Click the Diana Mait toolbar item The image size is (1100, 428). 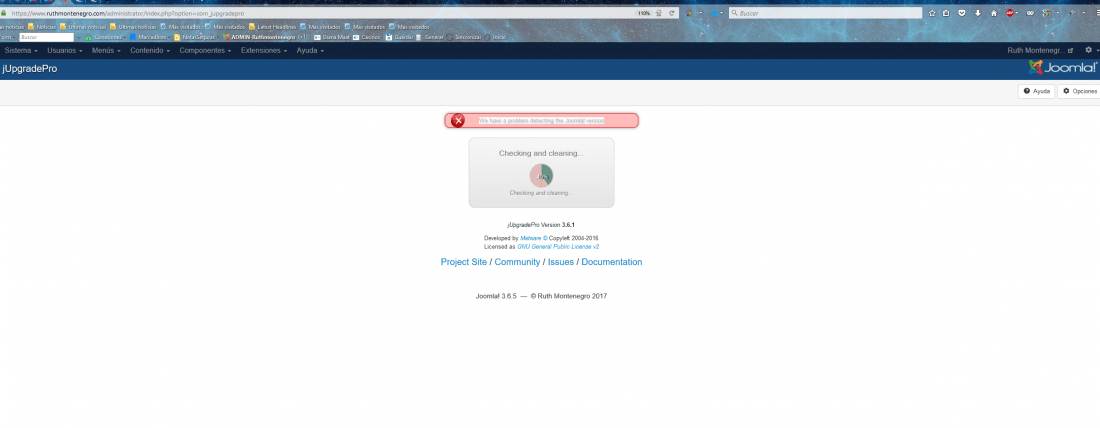point(331,36)
